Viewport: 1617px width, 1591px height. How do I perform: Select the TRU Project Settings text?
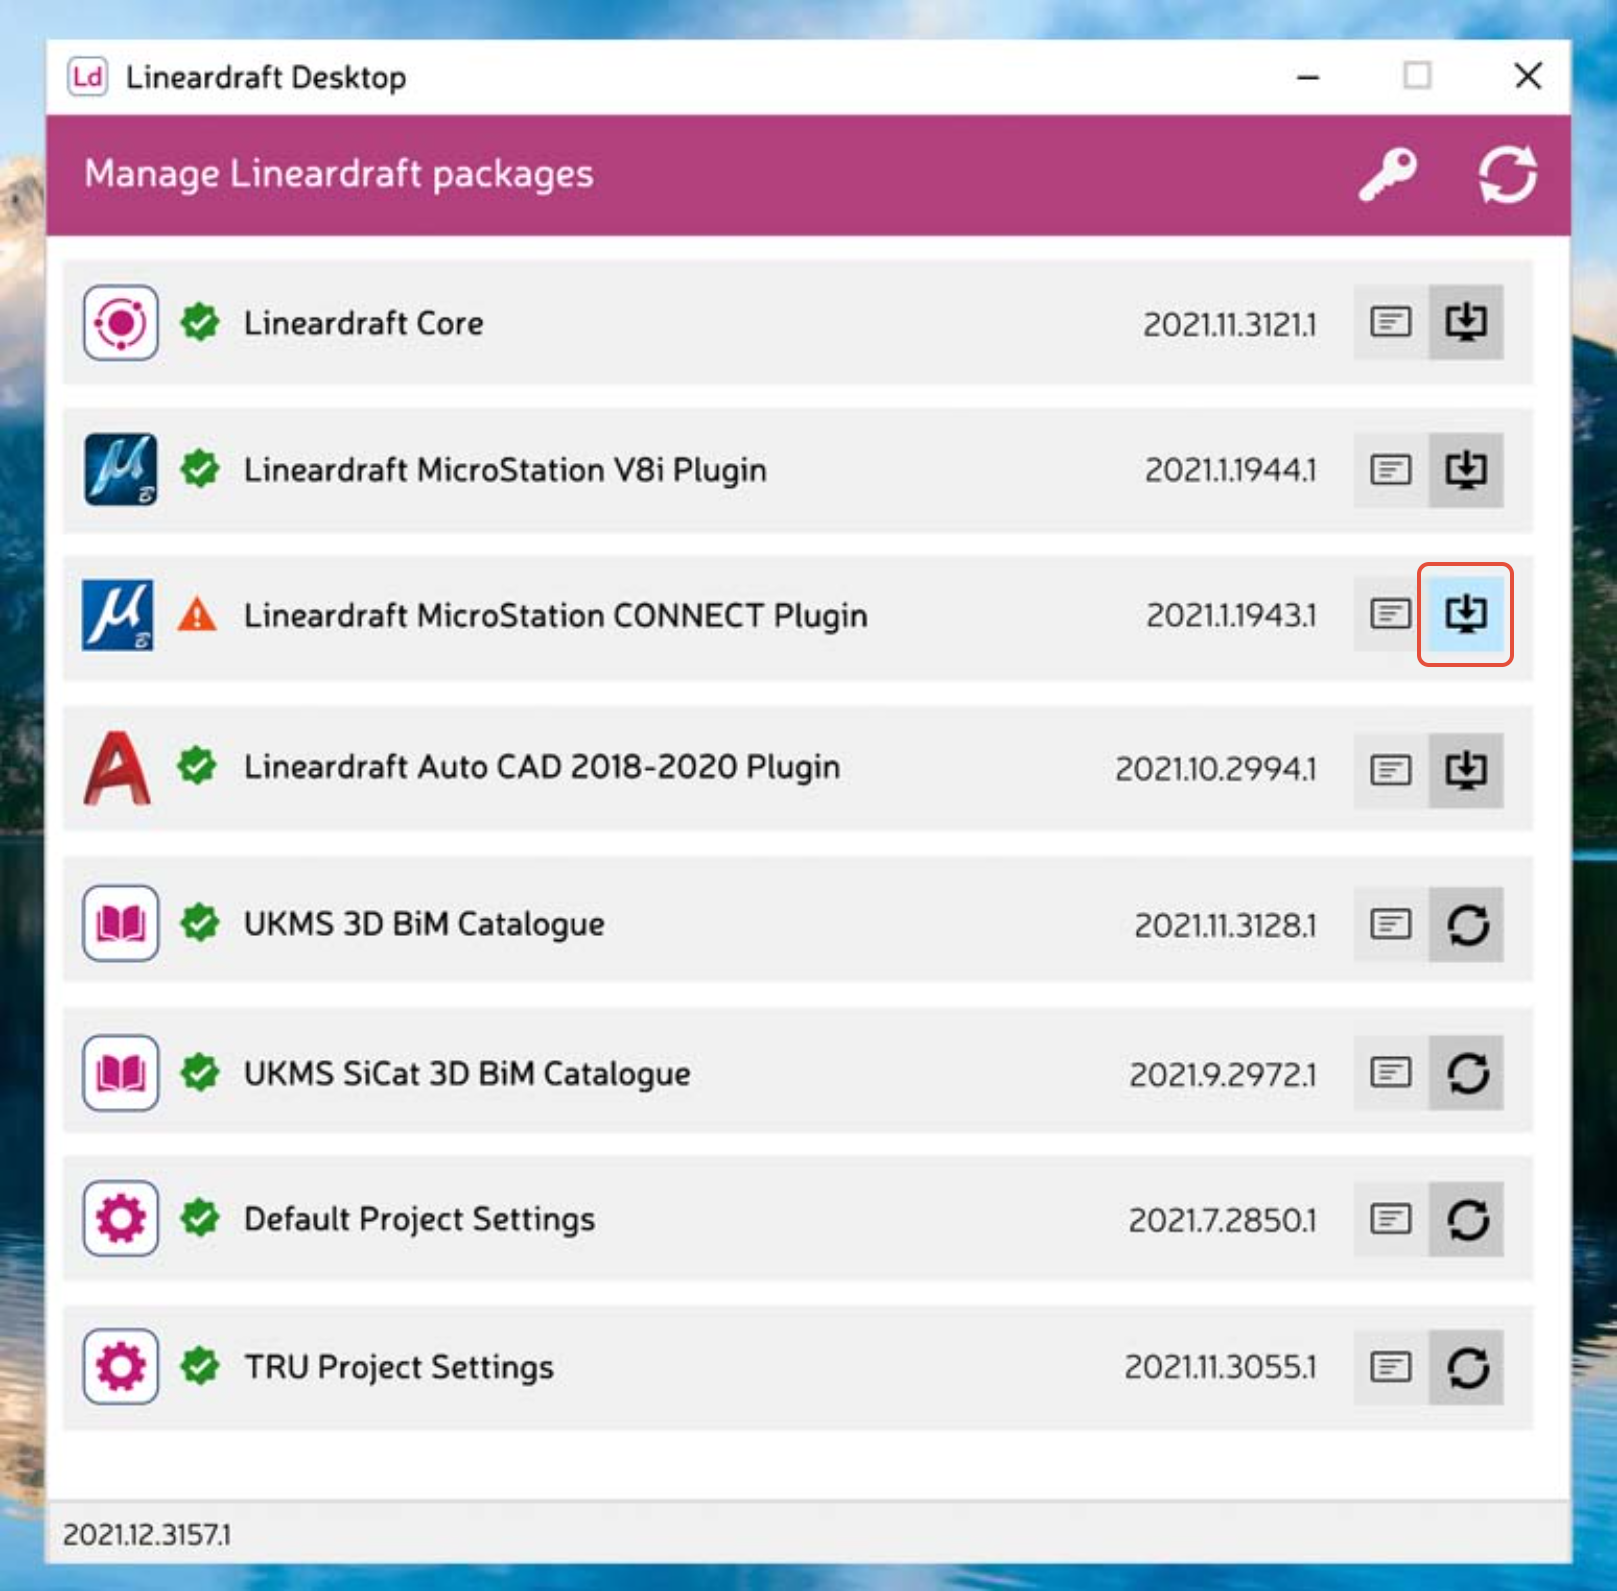(399, 1368)
